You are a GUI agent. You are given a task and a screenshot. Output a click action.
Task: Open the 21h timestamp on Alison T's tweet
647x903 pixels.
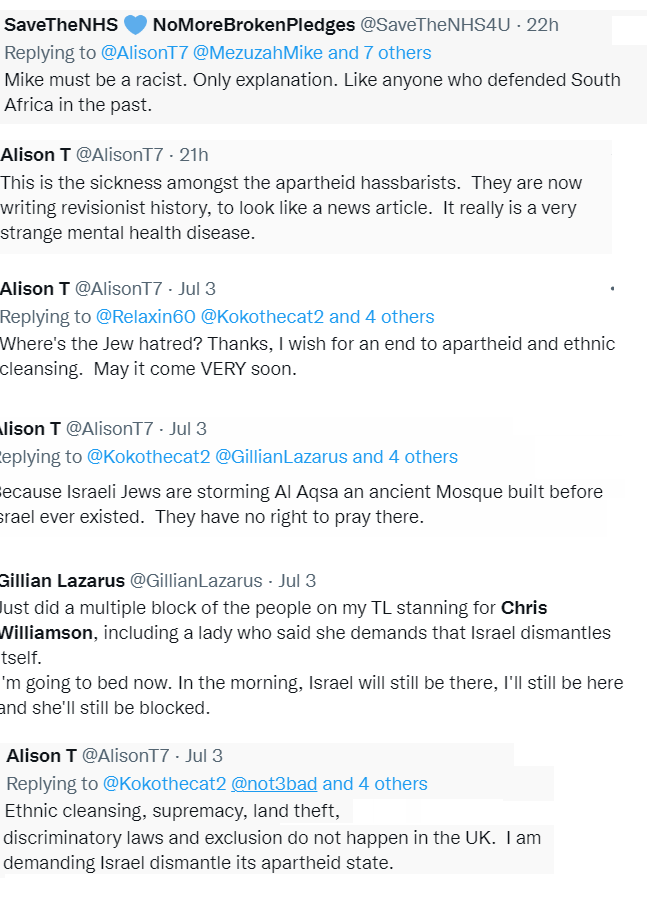(x=194, y=154)
